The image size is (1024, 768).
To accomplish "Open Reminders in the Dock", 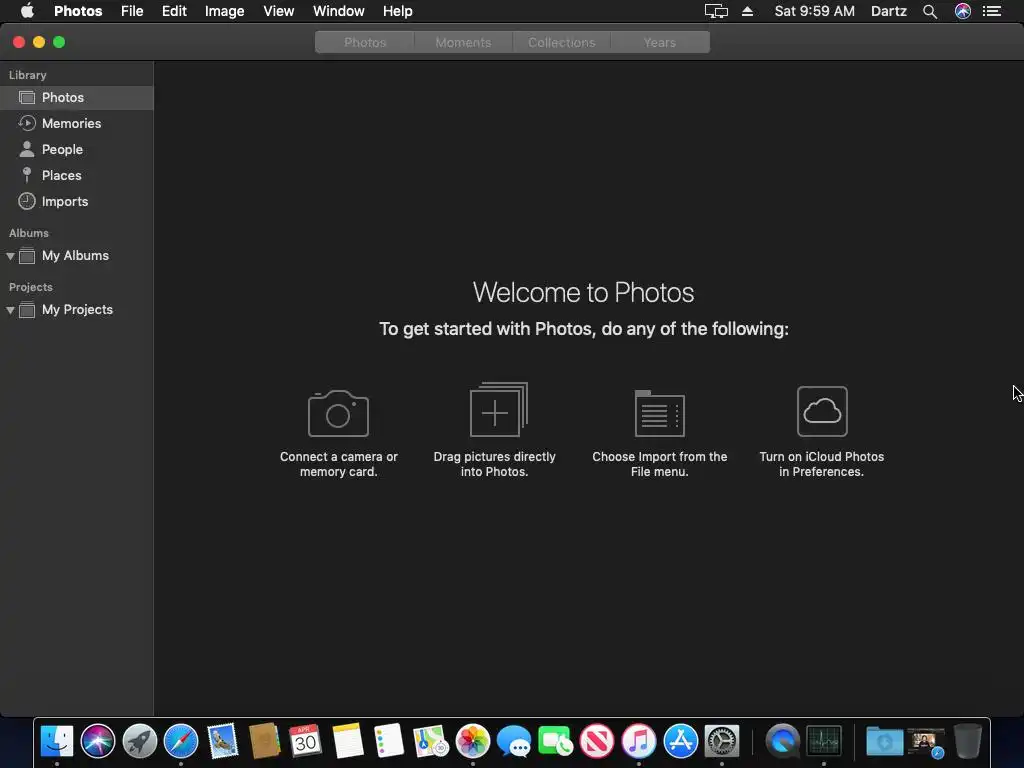I will click(x=389, y=741).
